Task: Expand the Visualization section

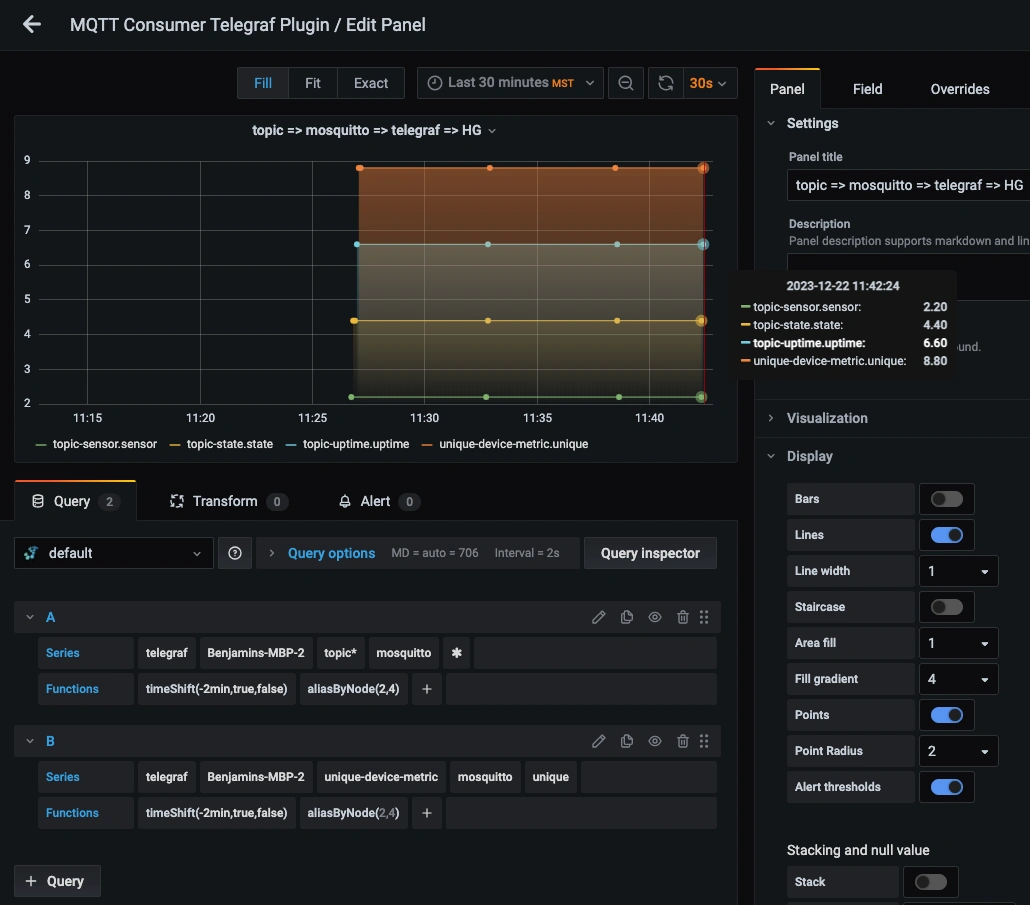Action: point(771,418)
